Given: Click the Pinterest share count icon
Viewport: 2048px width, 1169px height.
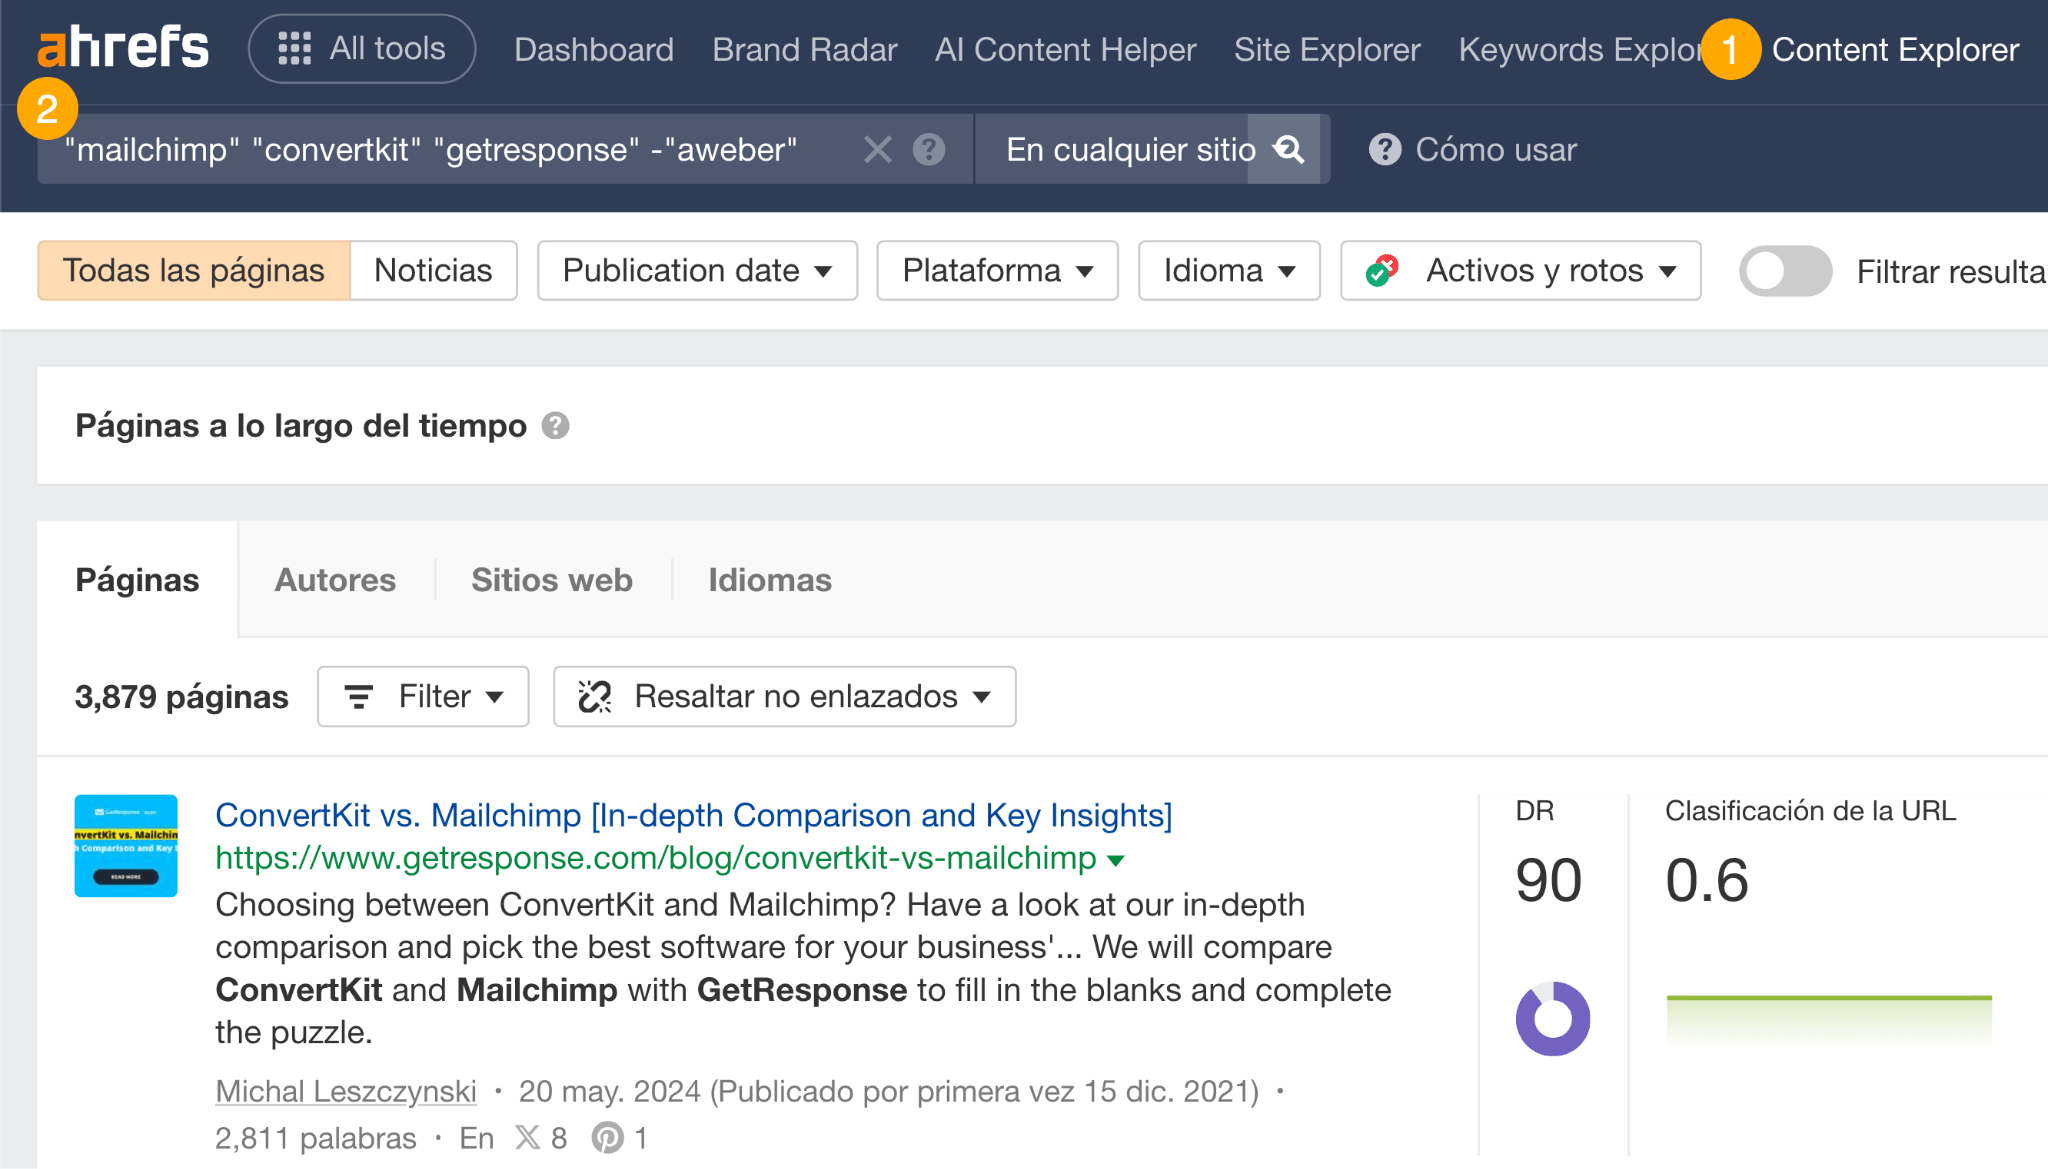Looking at the screenshot, I should tap(607, 1138).
